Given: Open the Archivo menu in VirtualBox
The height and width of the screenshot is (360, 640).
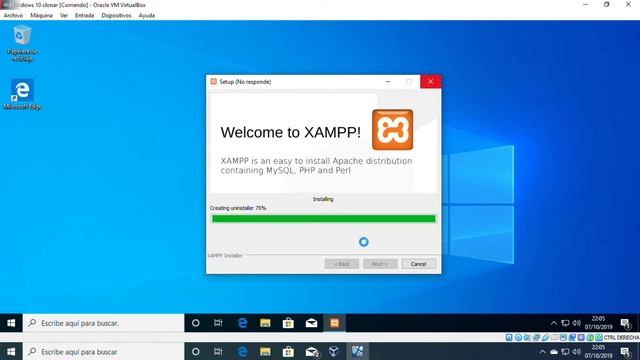Looking at the screenshot, I should (13, 16).
